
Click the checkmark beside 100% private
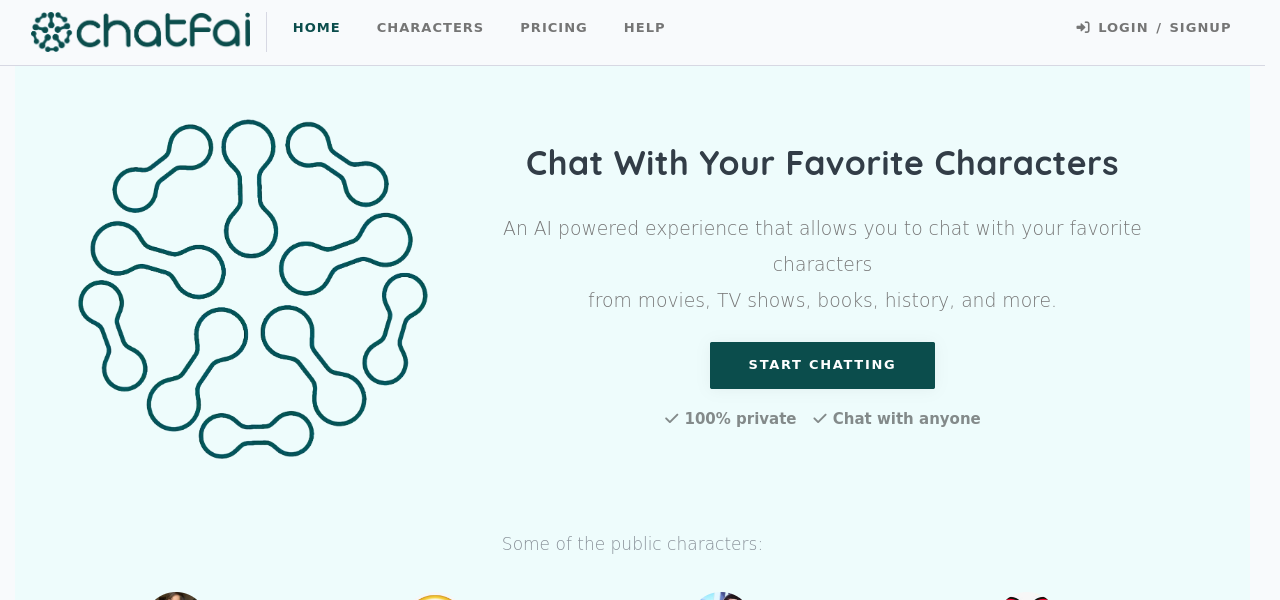click(672, 419)
